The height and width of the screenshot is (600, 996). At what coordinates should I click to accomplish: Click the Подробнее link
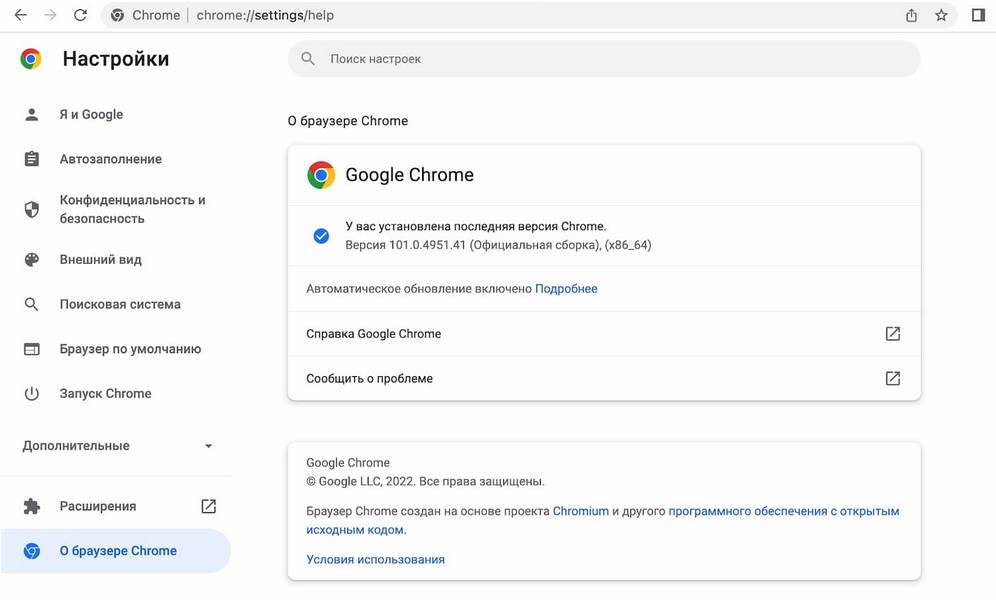click(x=566, y=289)
